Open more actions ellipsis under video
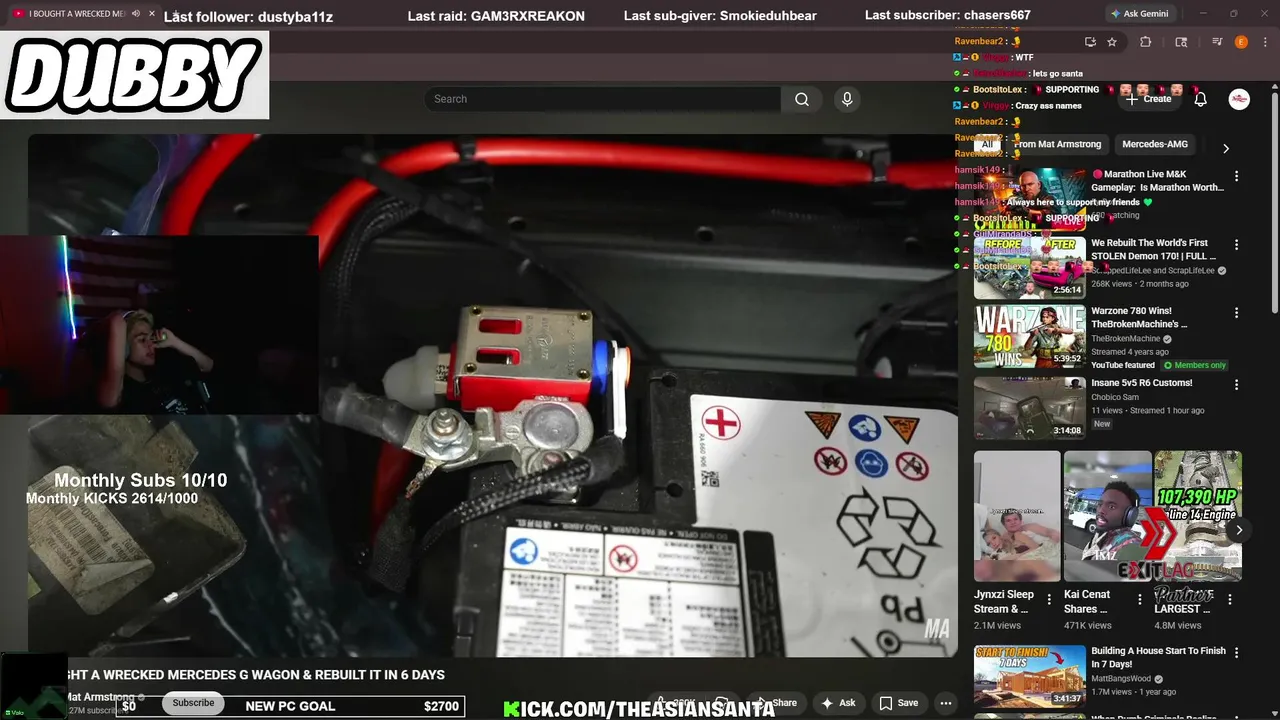The width and height of the screenshot is (1280, 720). coord(945,703)
